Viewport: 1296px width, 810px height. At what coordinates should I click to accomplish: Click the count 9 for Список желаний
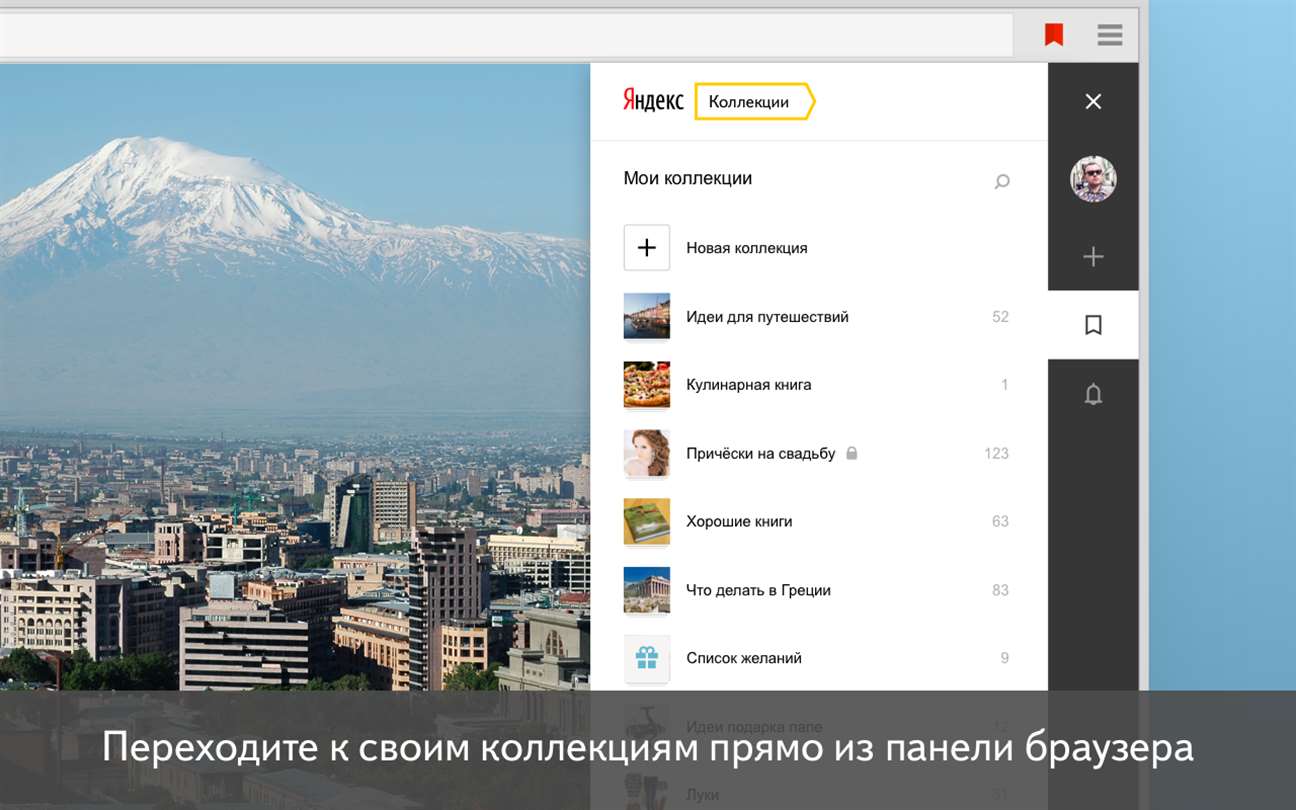point(1005,658)
